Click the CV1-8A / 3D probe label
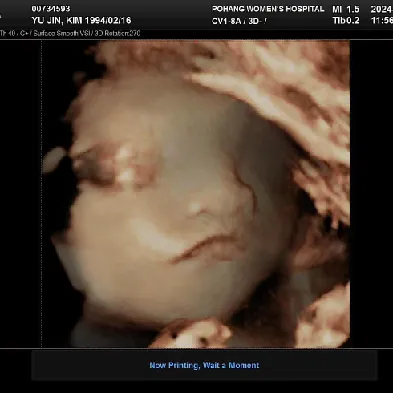The height and width of the screenshot is (393, 393). point(239,21)
